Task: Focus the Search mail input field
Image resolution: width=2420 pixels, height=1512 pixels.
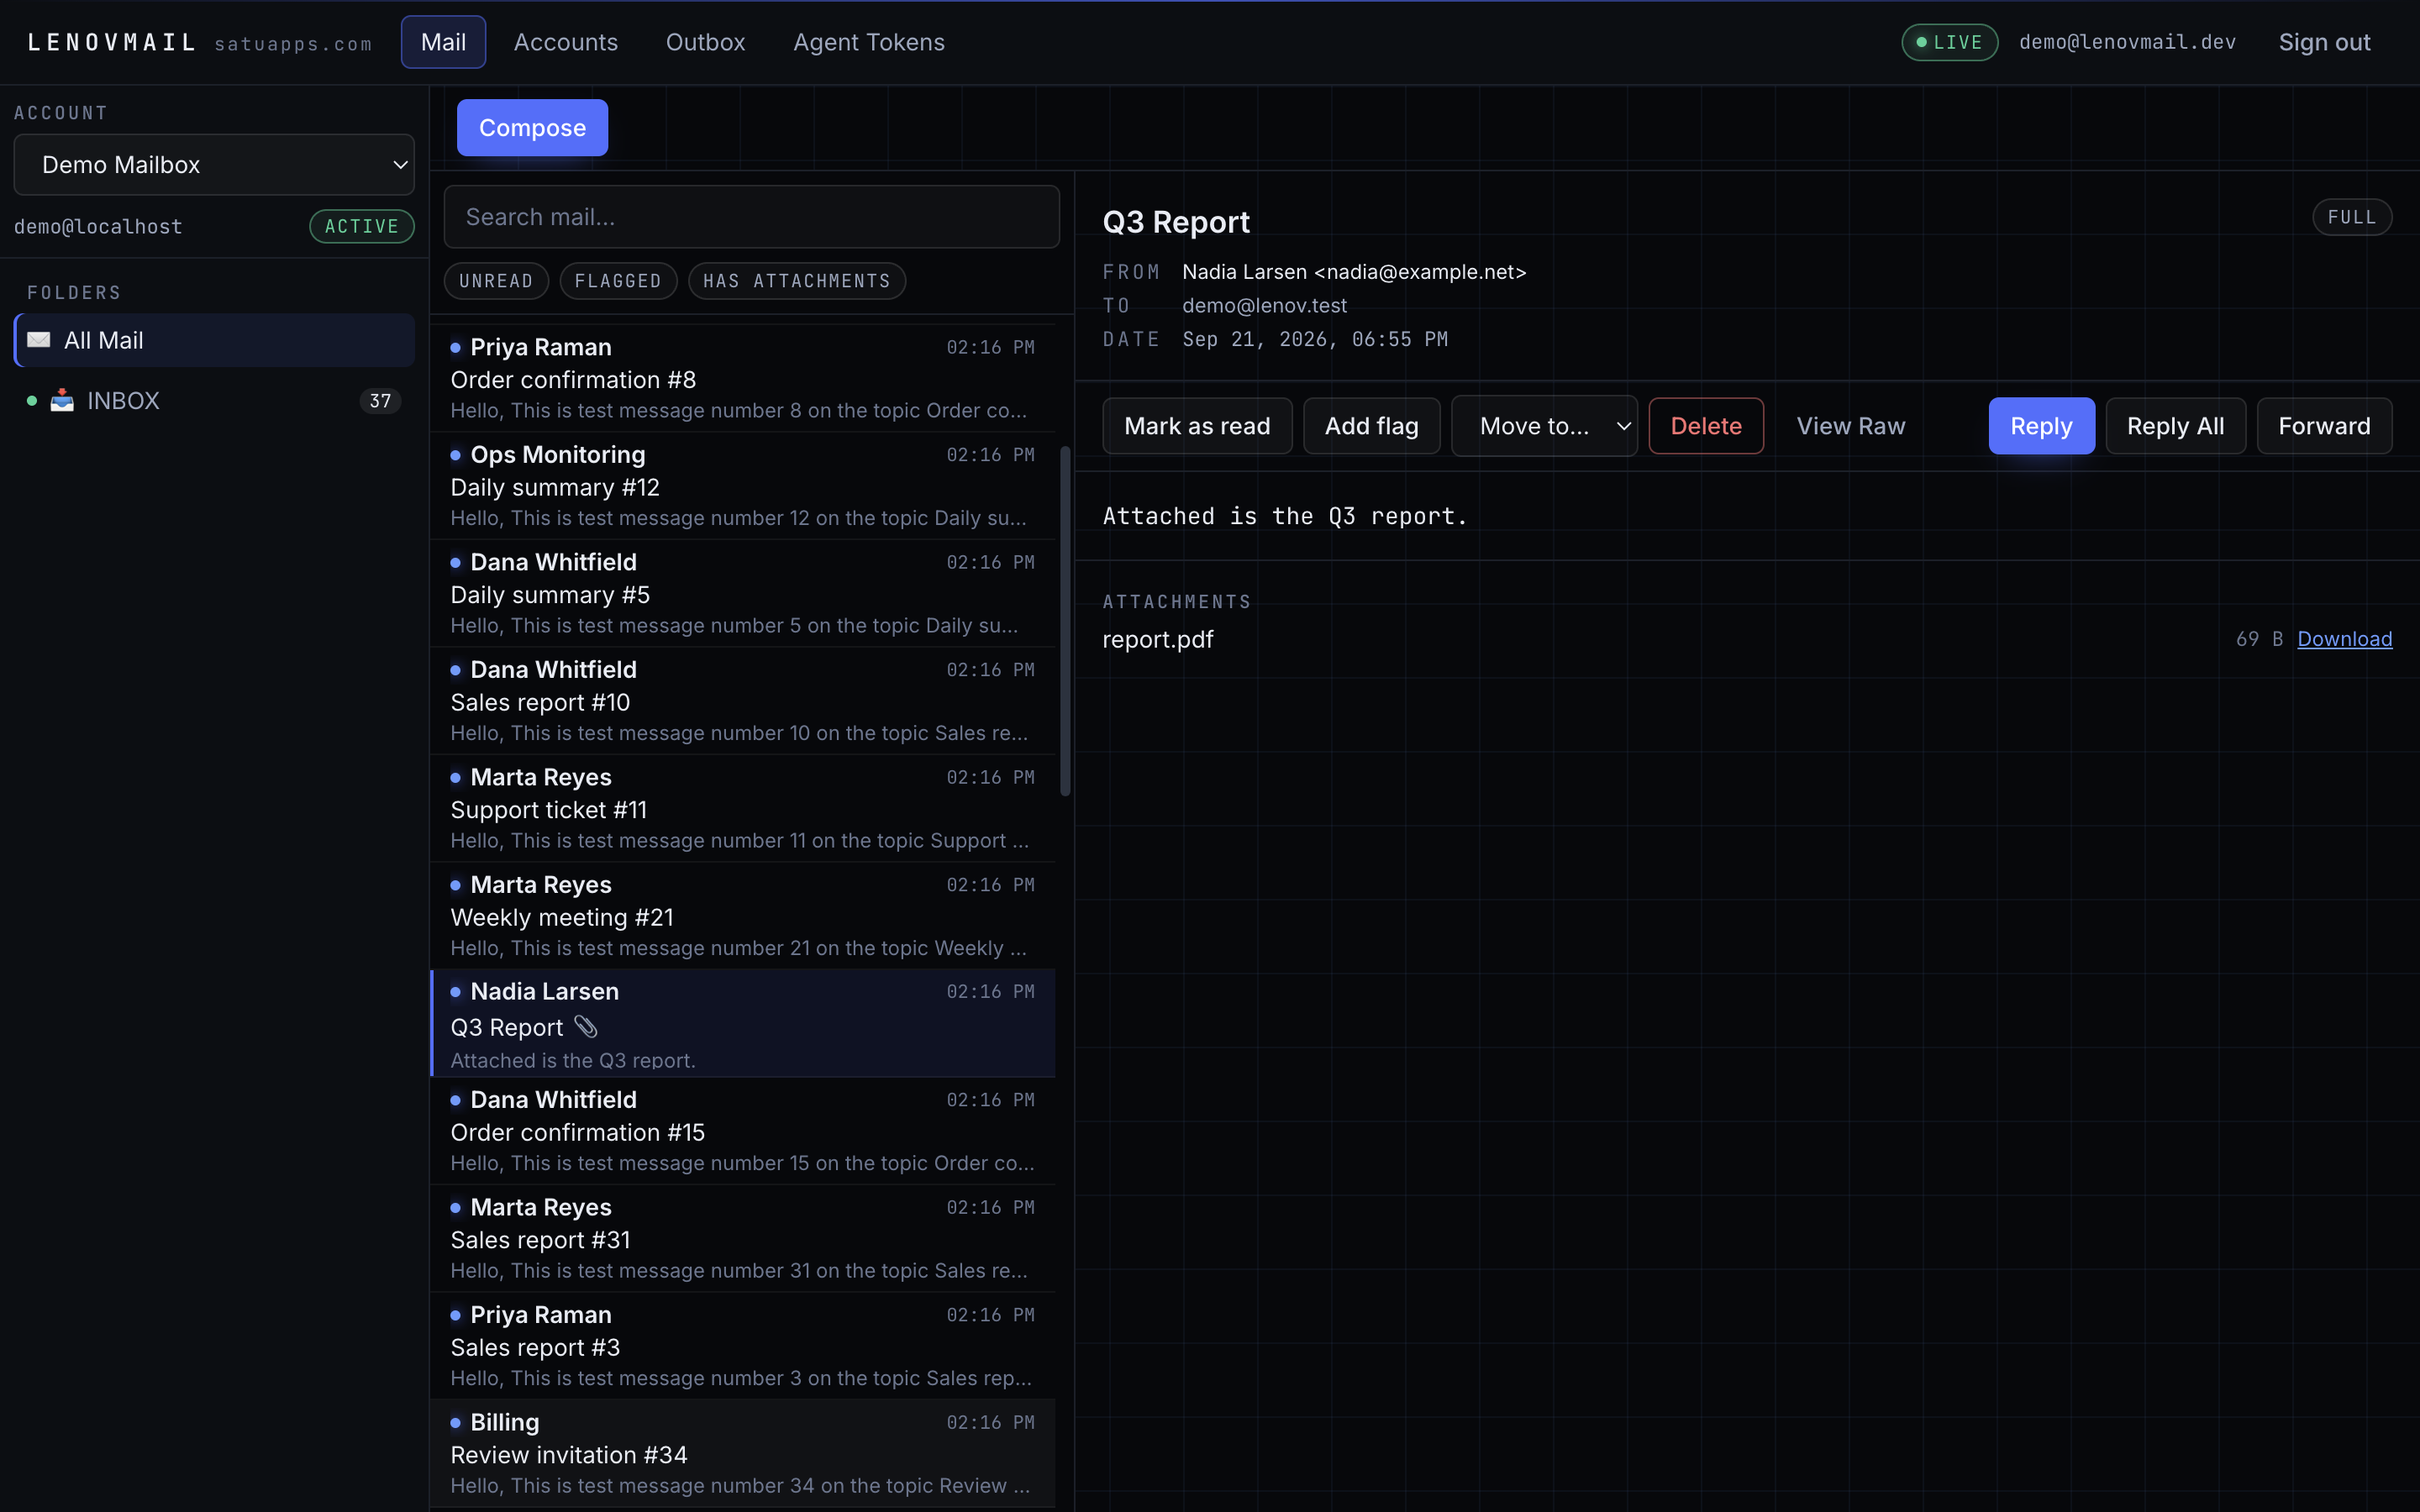Action: (x=751, y=217)
